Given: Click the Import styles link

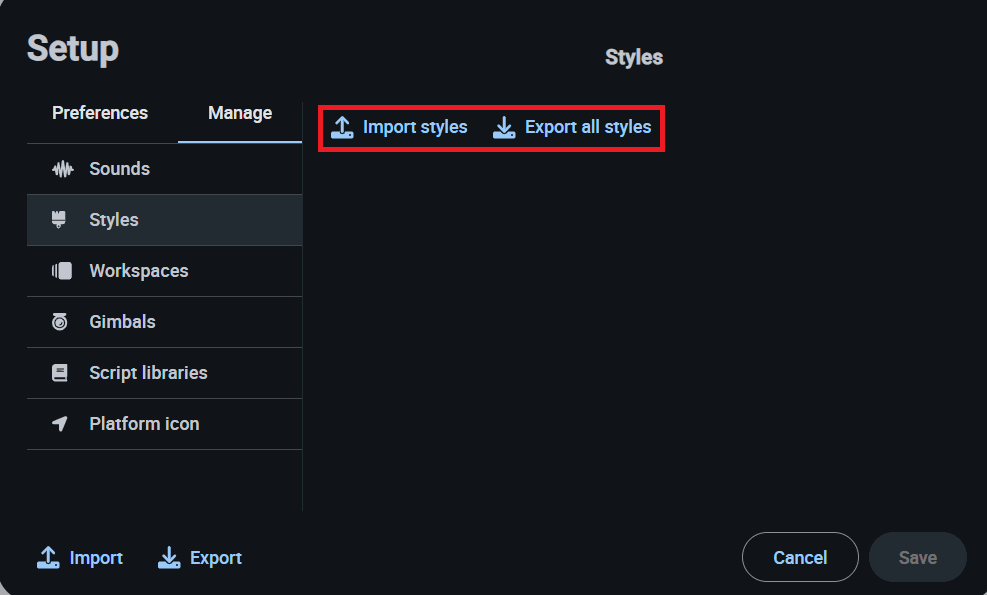Looking at the screenshot, I should 415,127.
